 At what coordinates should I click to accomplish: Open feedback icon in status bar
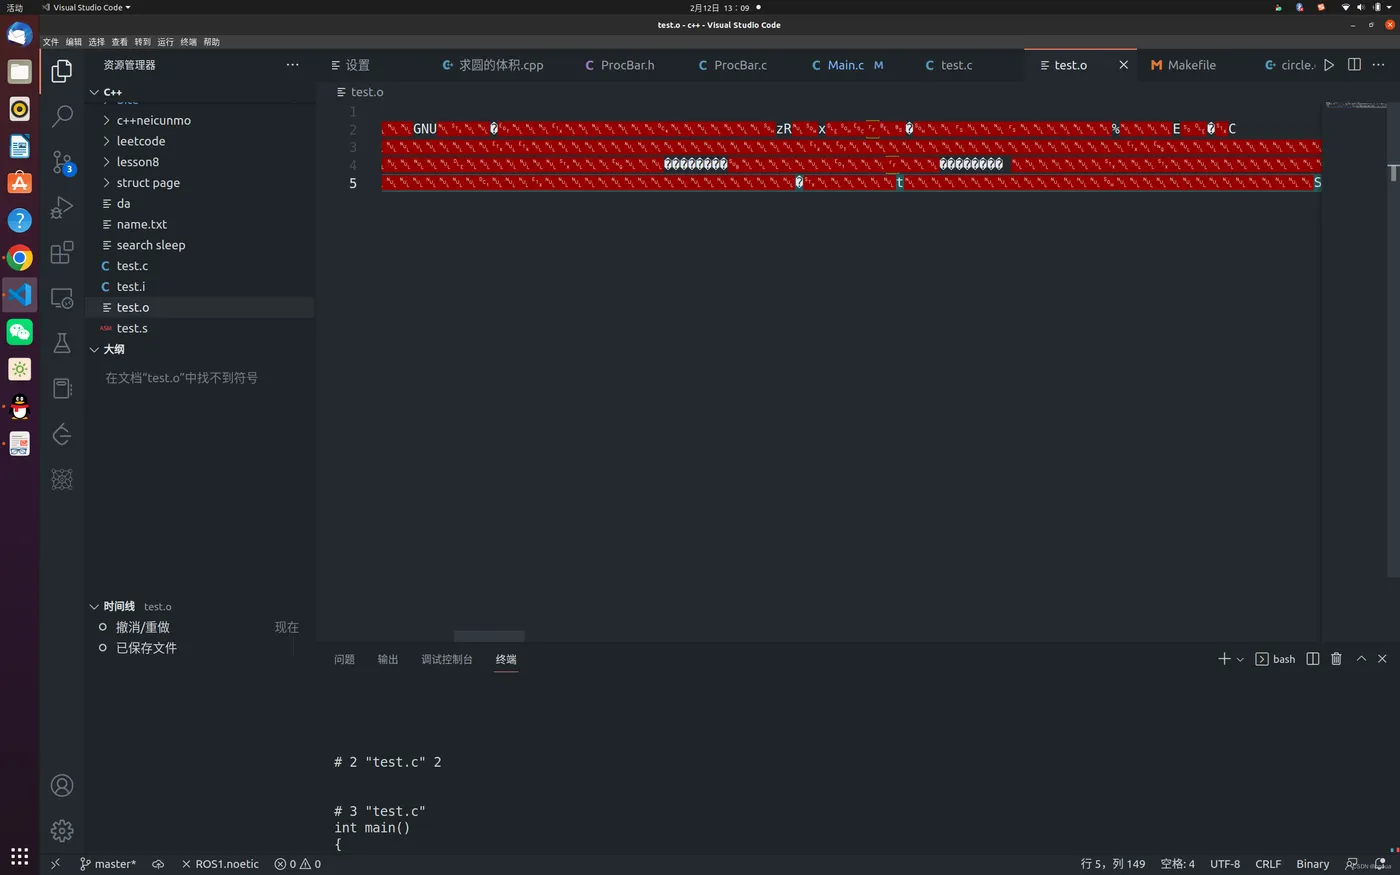(1352, 864)
